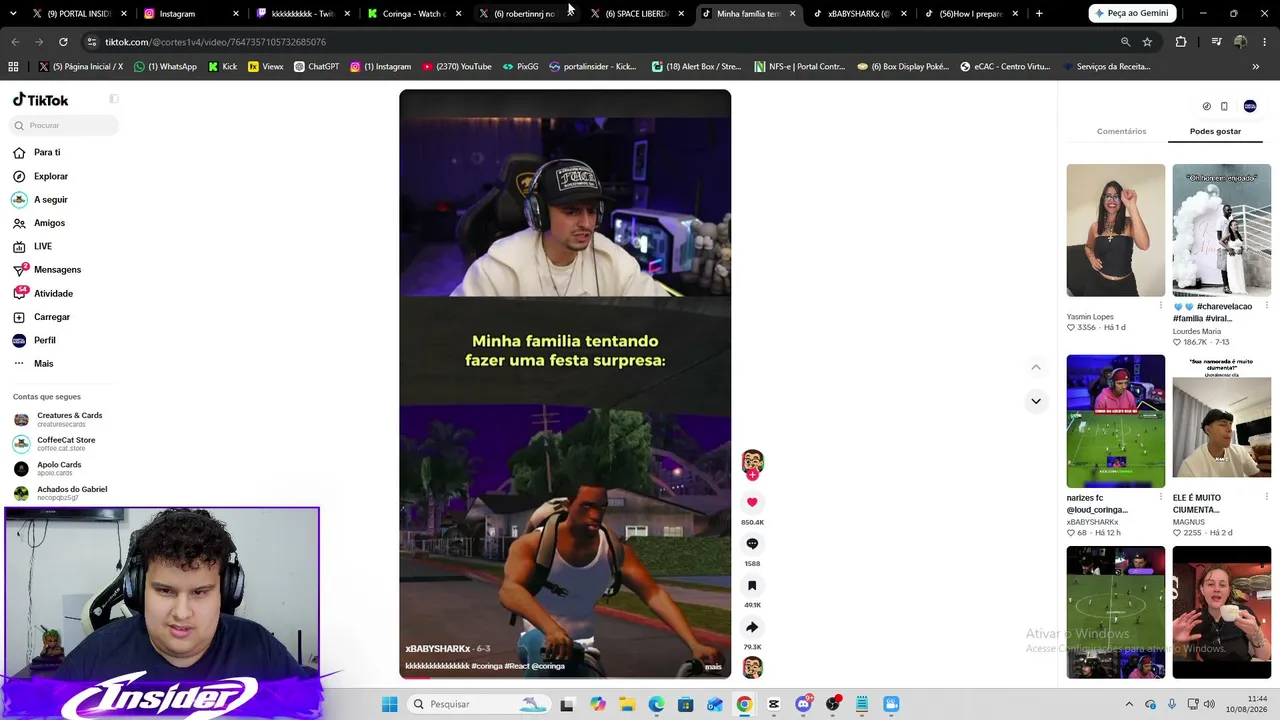Open Discord from the taskbar
1280x720 pixels.
click(803, 704)
